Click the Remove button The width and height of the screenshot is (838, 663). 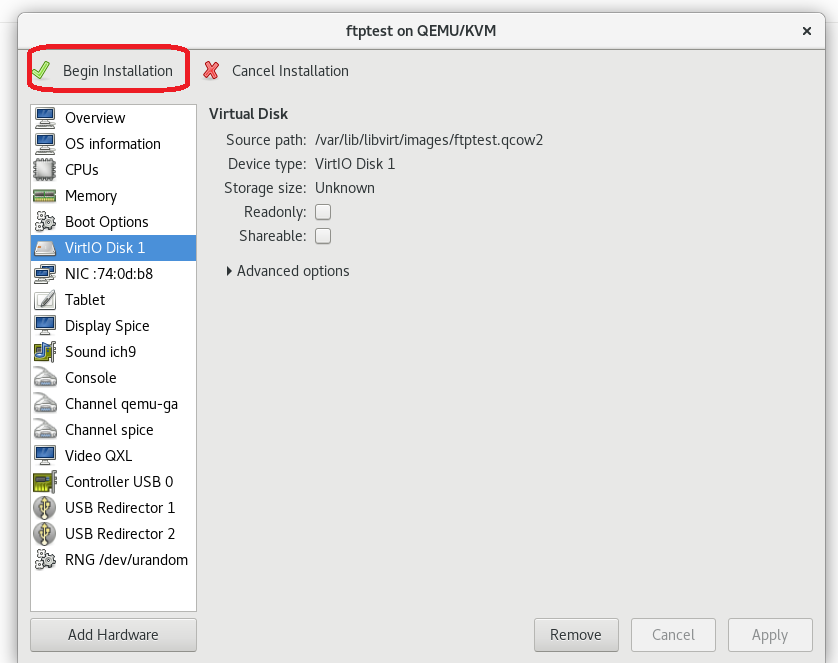[x=576, y=635]
